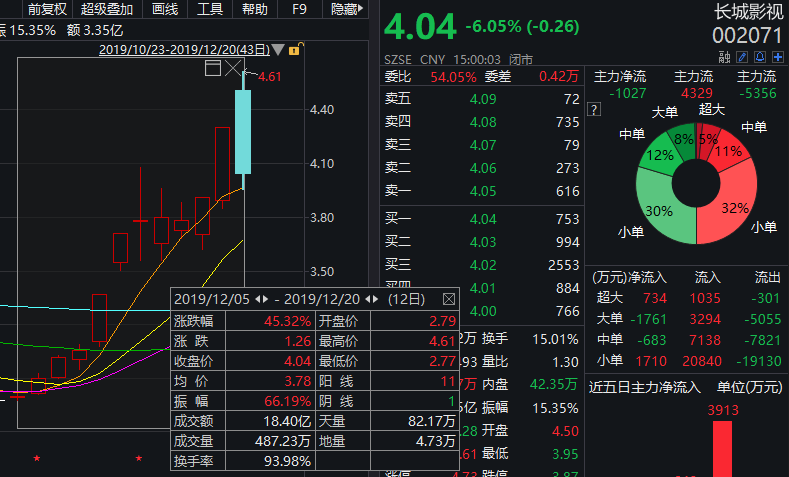Step start date 2019/12/05 forward with right arrow
The height and width of the screenshot is (477, 789).
265,299
